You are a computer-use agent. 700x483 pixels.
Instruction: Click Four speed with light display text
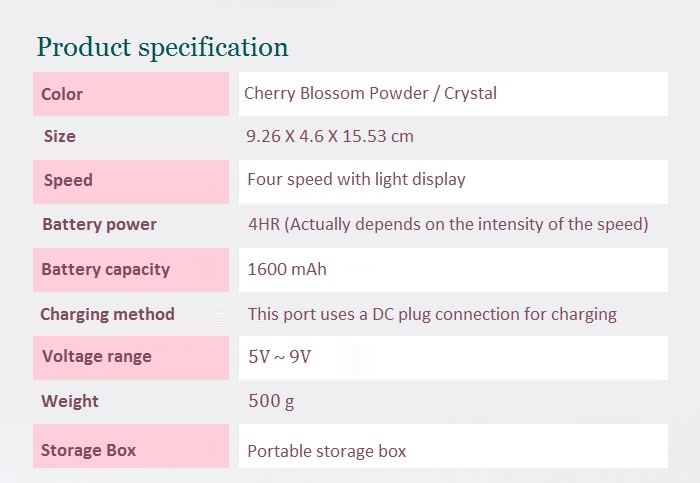pos(356,179)
